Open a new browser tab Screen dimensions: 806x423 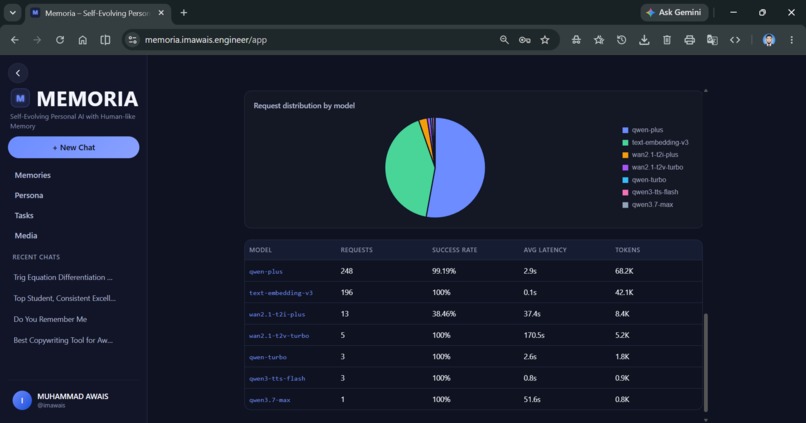coord(184,13)
